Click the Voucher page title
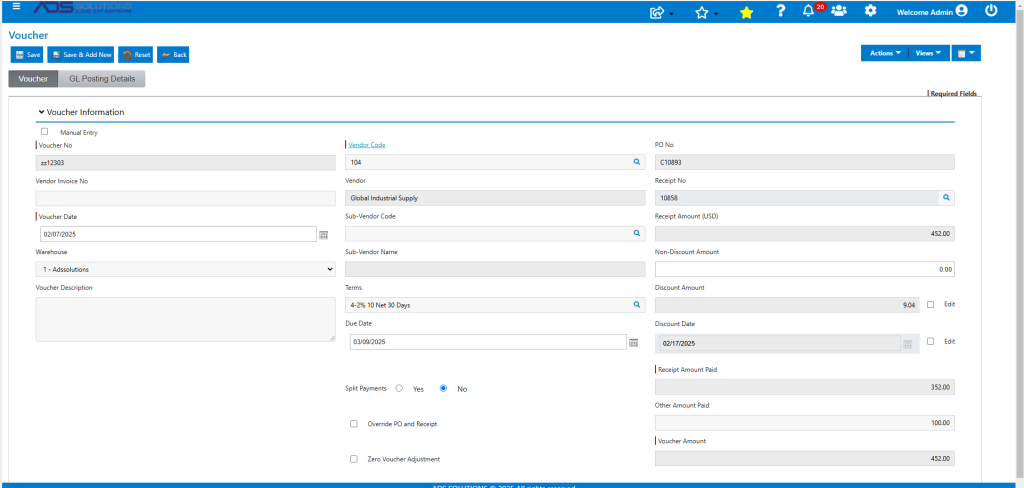The width and height of the screenshot is (1024, 488). click(x=29, y=35)
